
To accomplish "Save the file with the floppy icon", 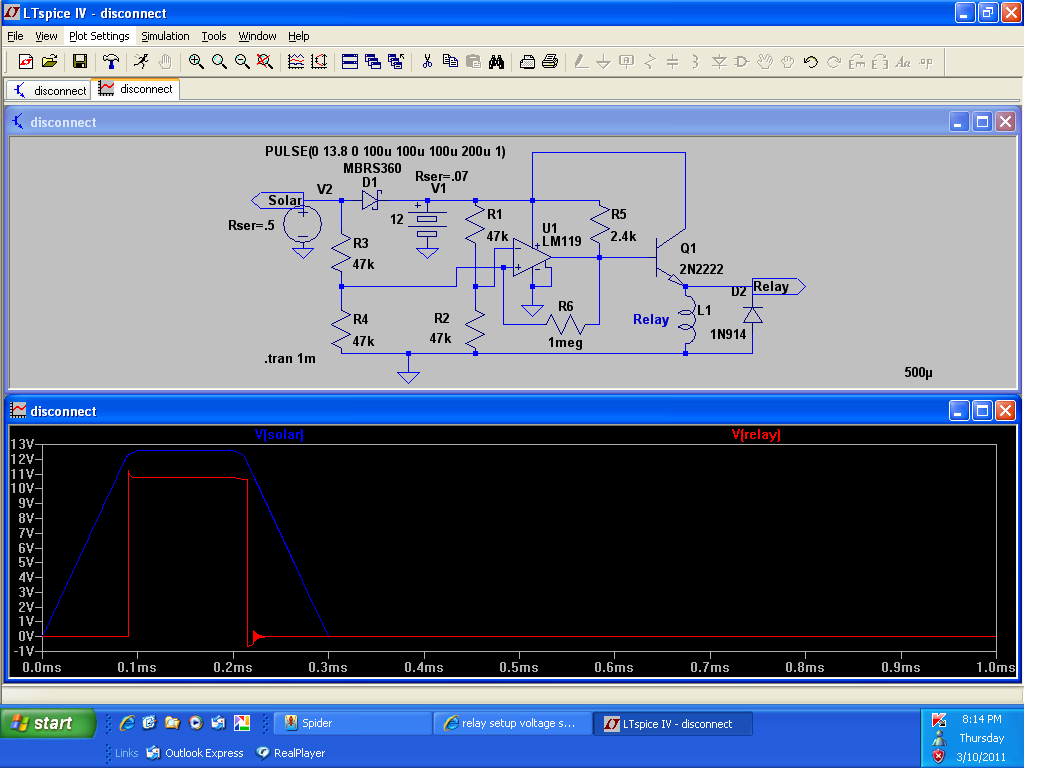I will click(x=80, y=62).
